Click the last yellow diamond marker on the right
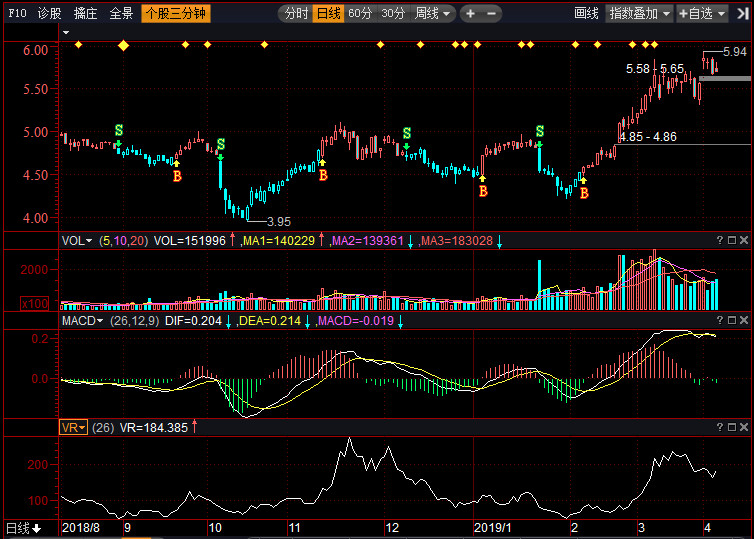The height and width of the screenshot is (539, 754). pyautogui.click(x=654, y=45)
